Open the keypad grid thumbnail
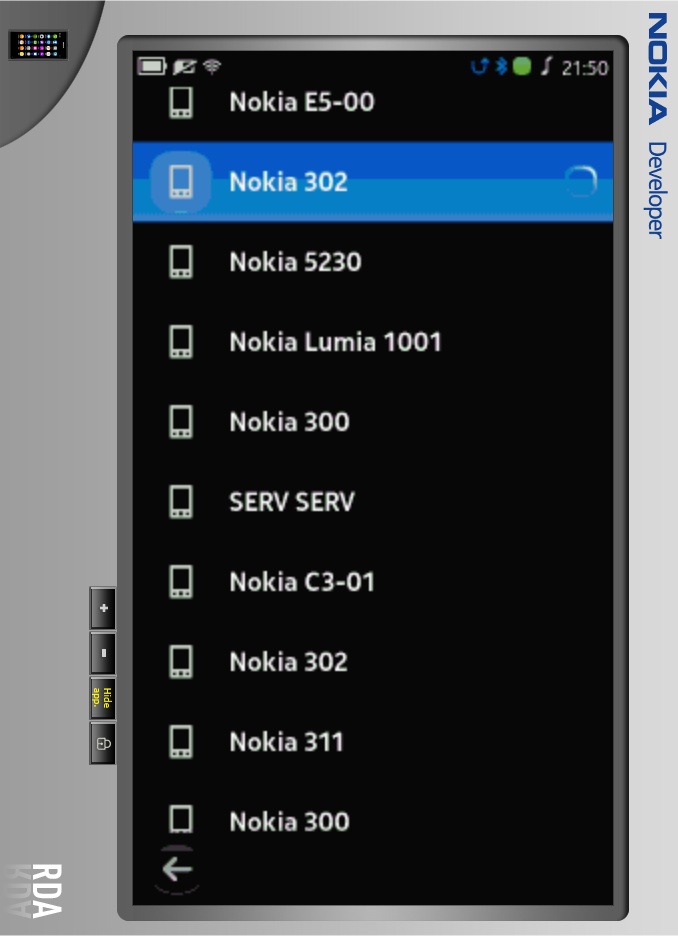This screenshot has width=678, height=936. [38, 45]
